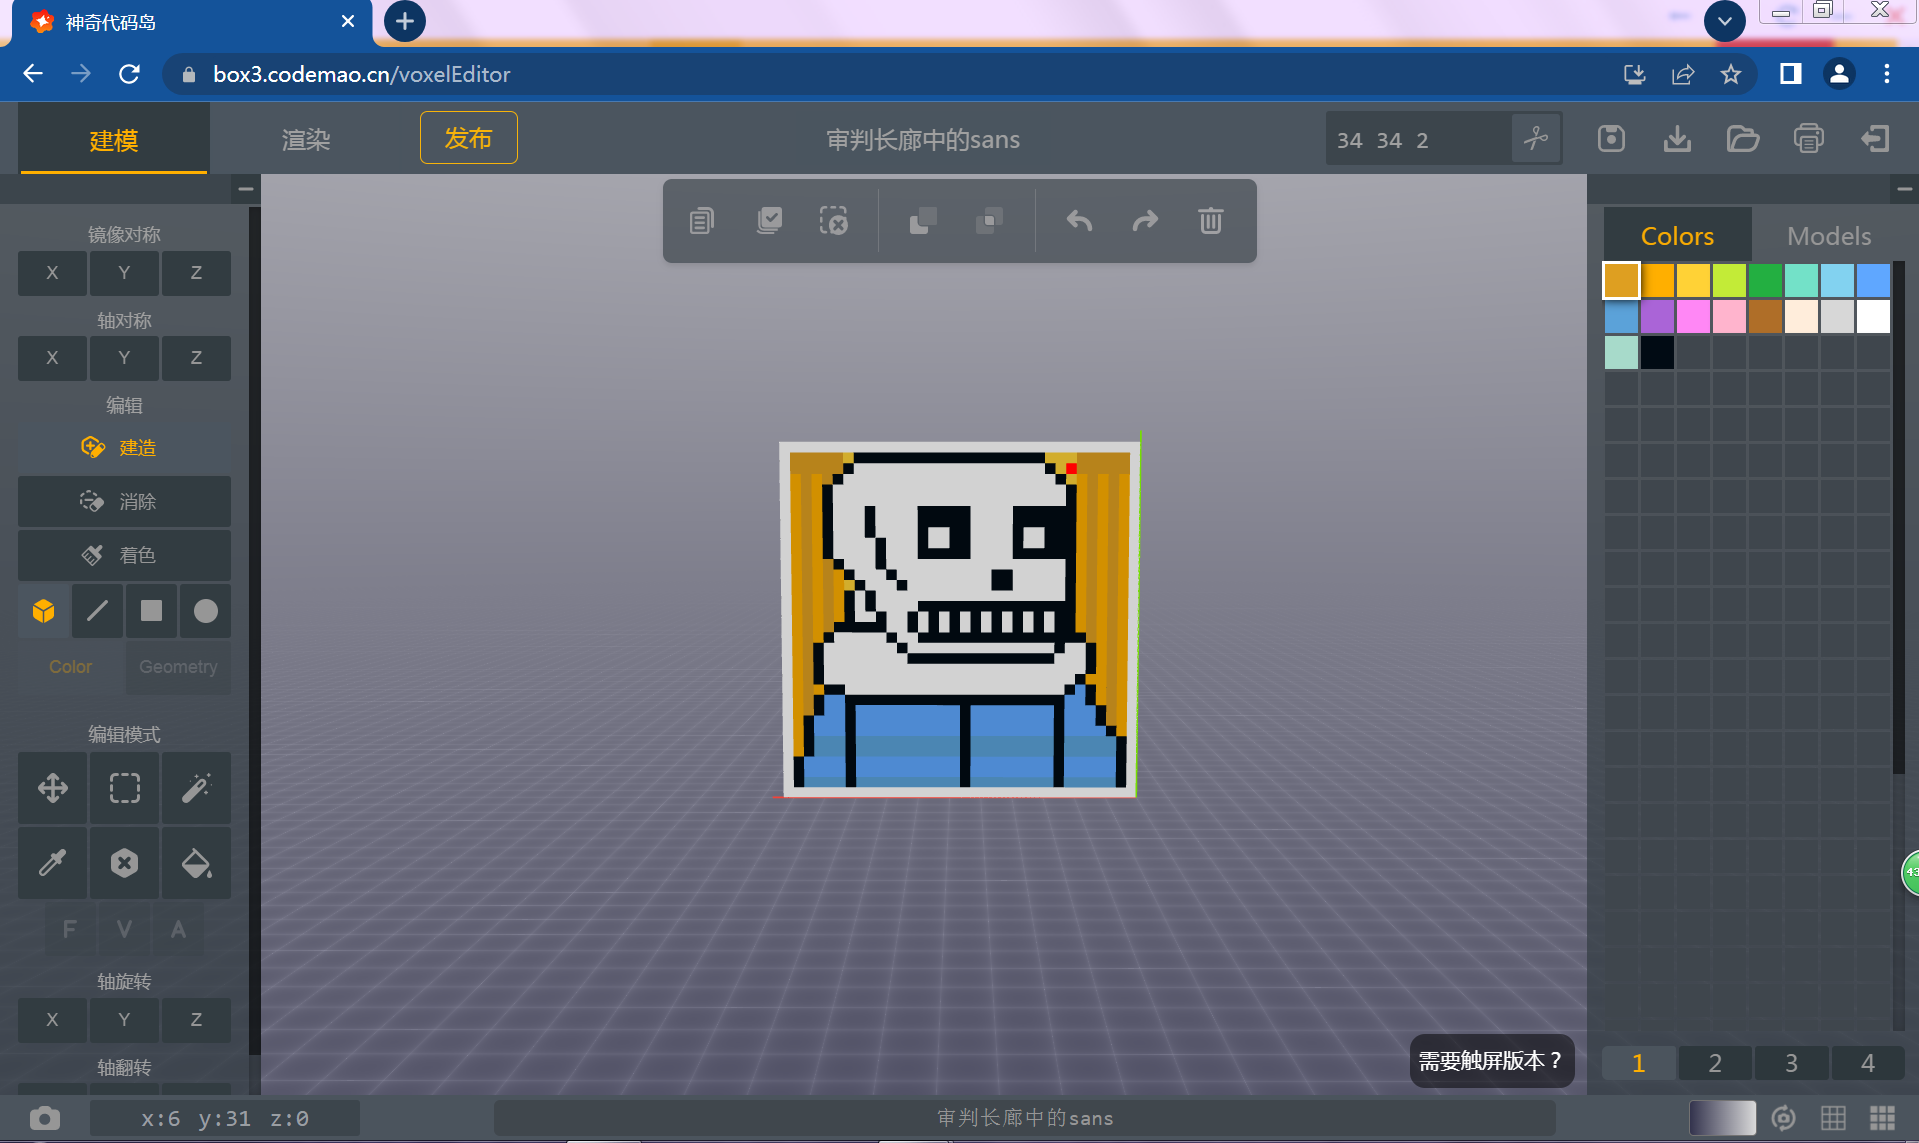Toggle axis symmetry X
This screenshot has width=1919, height=1143.
[x=53, y=358]
